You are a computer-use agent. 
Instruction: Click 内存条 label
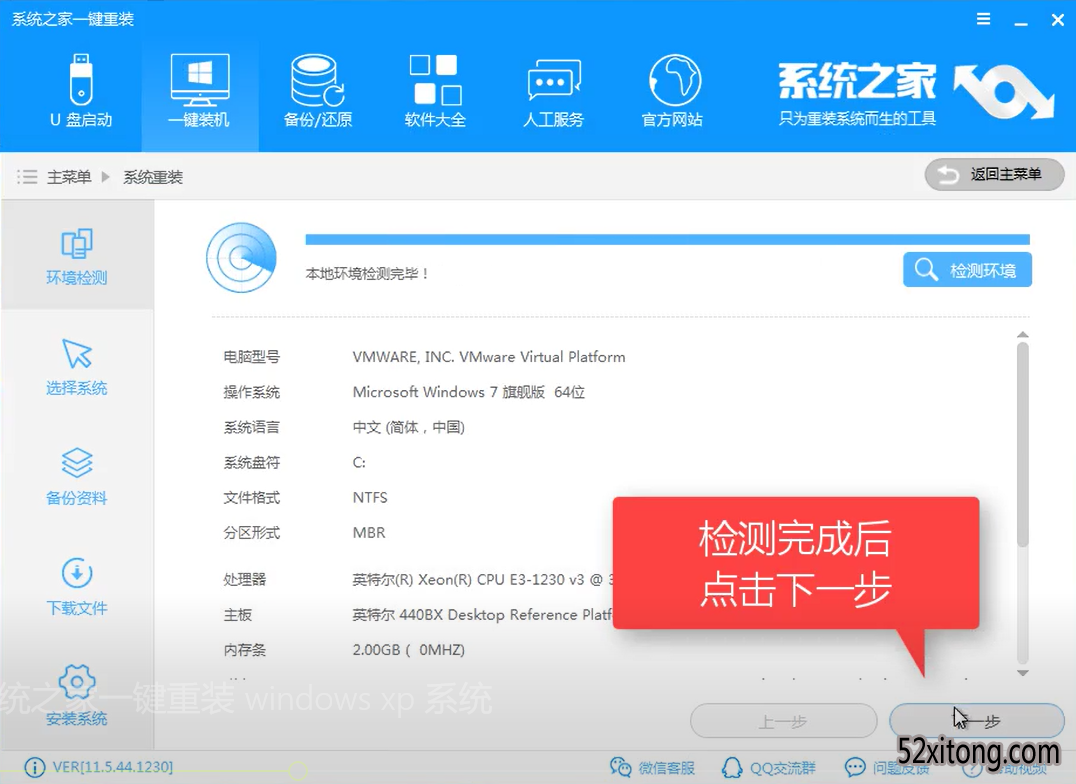pyautogui.click(x=244, y=649)
